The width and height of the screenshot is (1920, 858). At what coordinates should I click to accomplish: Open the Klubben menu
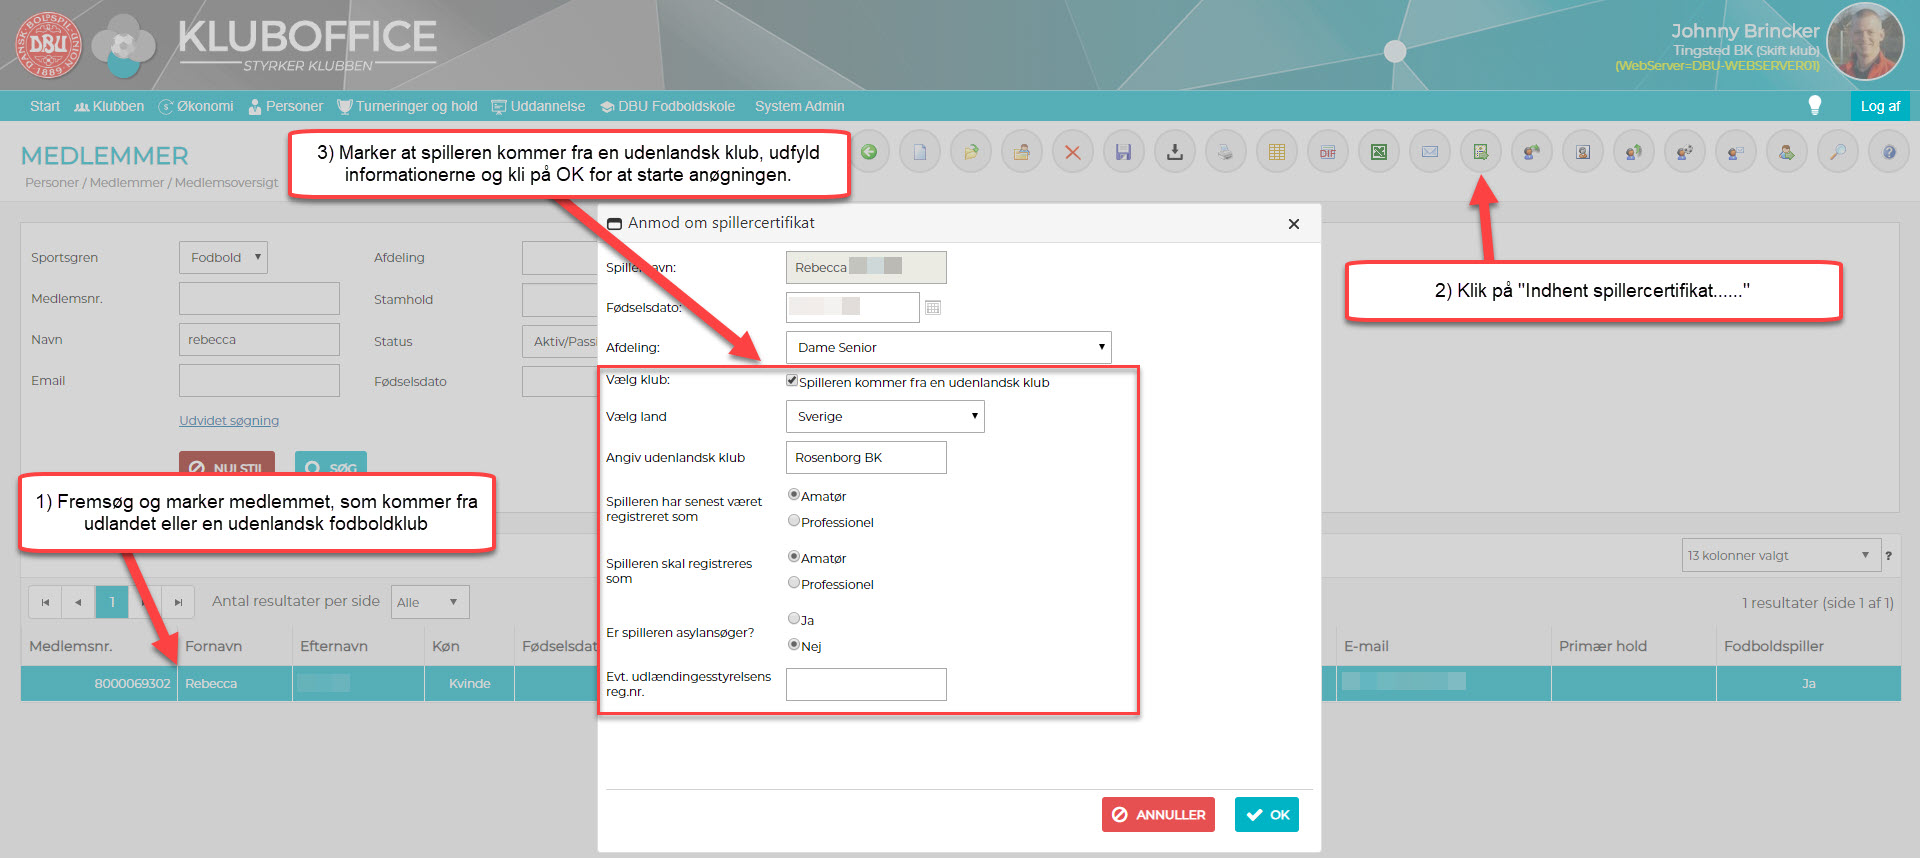coord(109,106)
